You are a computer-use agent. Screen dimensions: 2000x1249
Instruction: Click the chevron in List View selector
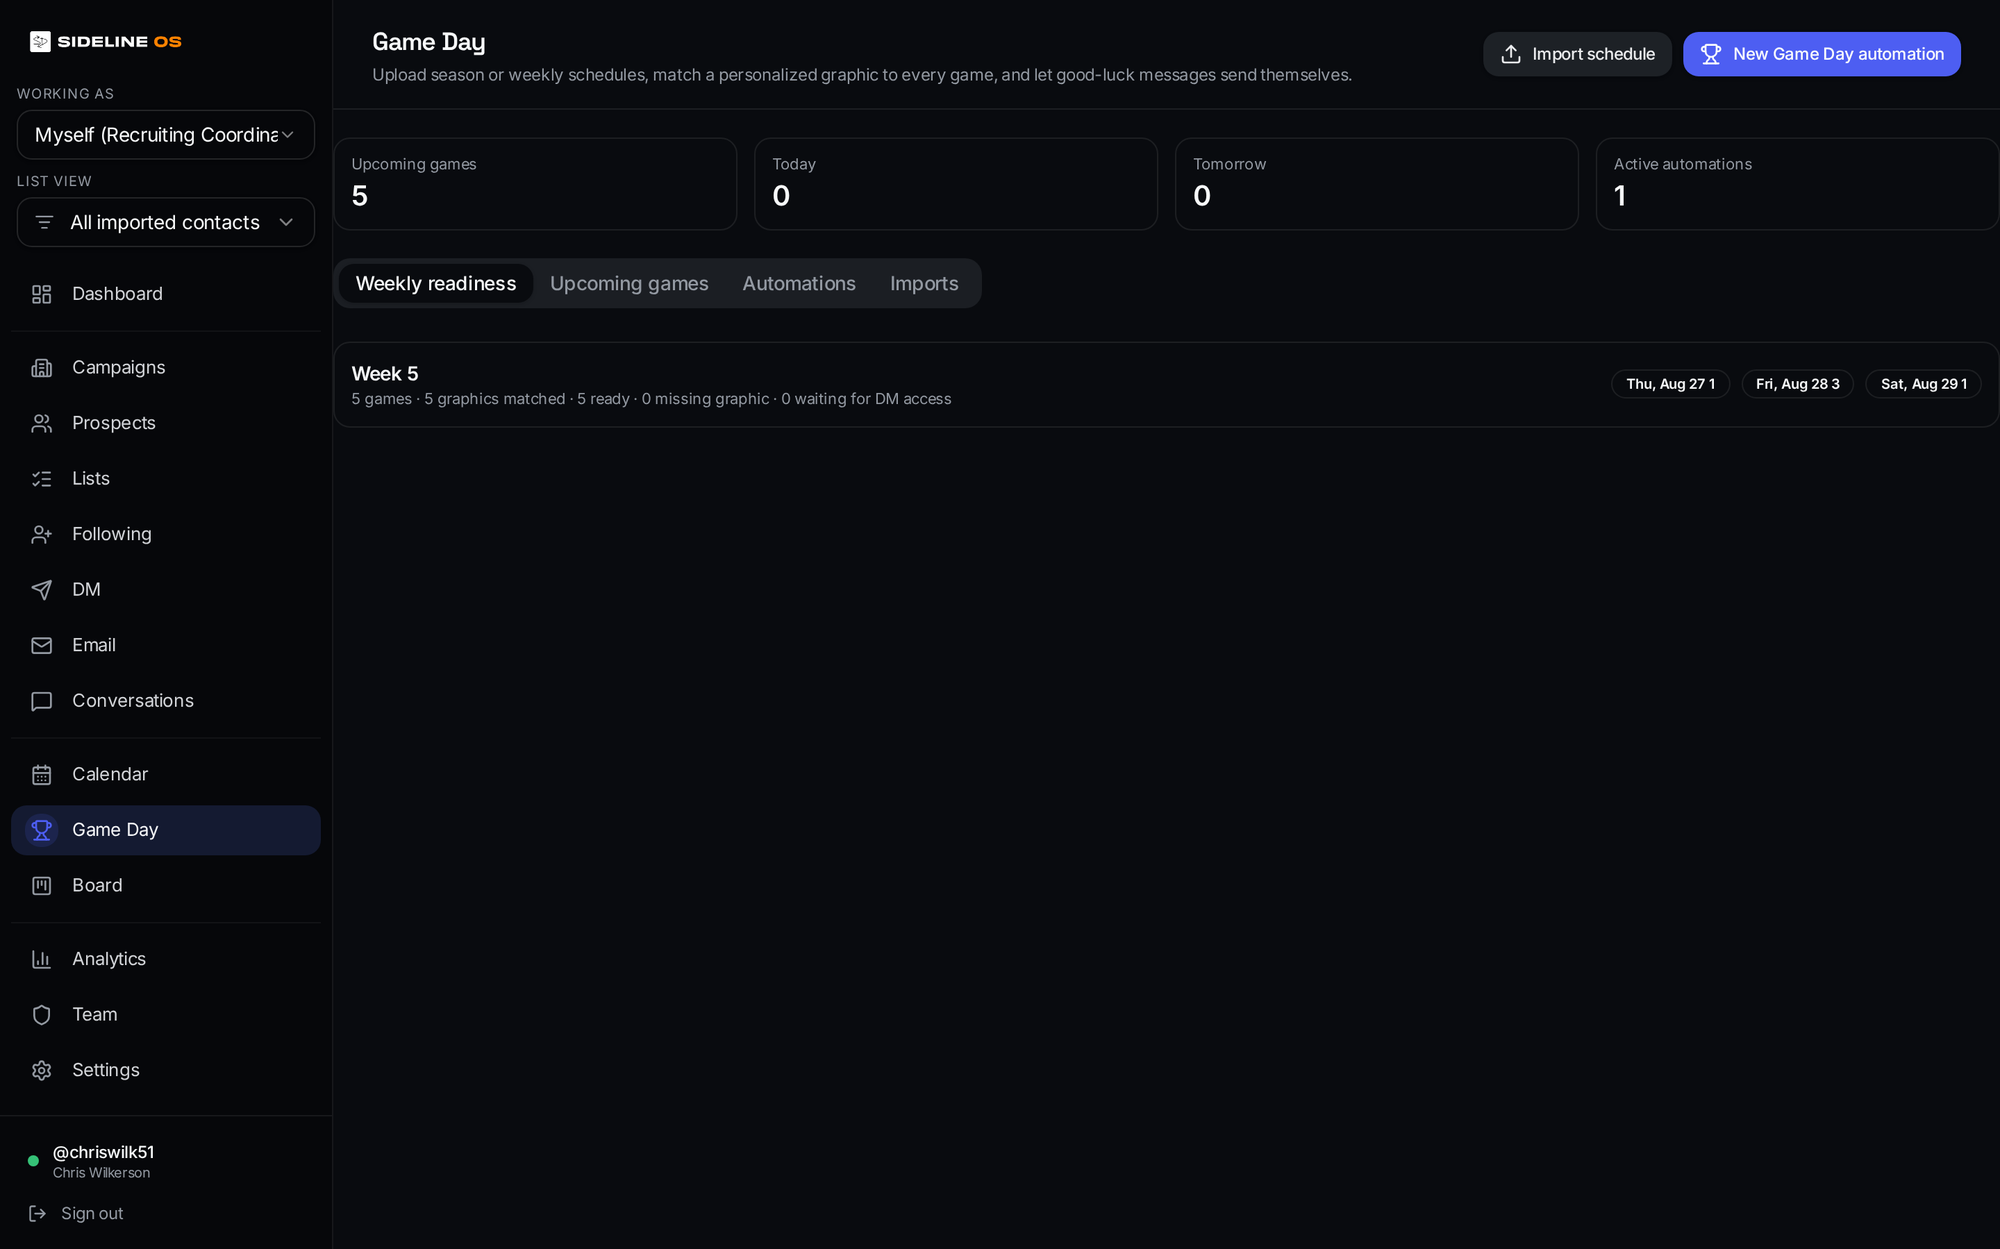point(286,222)
